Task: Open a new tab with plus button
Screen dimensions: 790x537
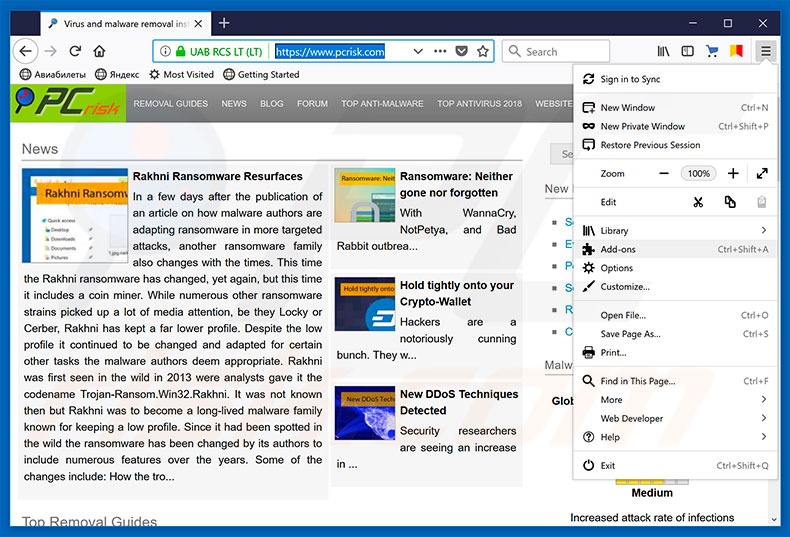Action: pyautogui.click(x=224, y=23)
